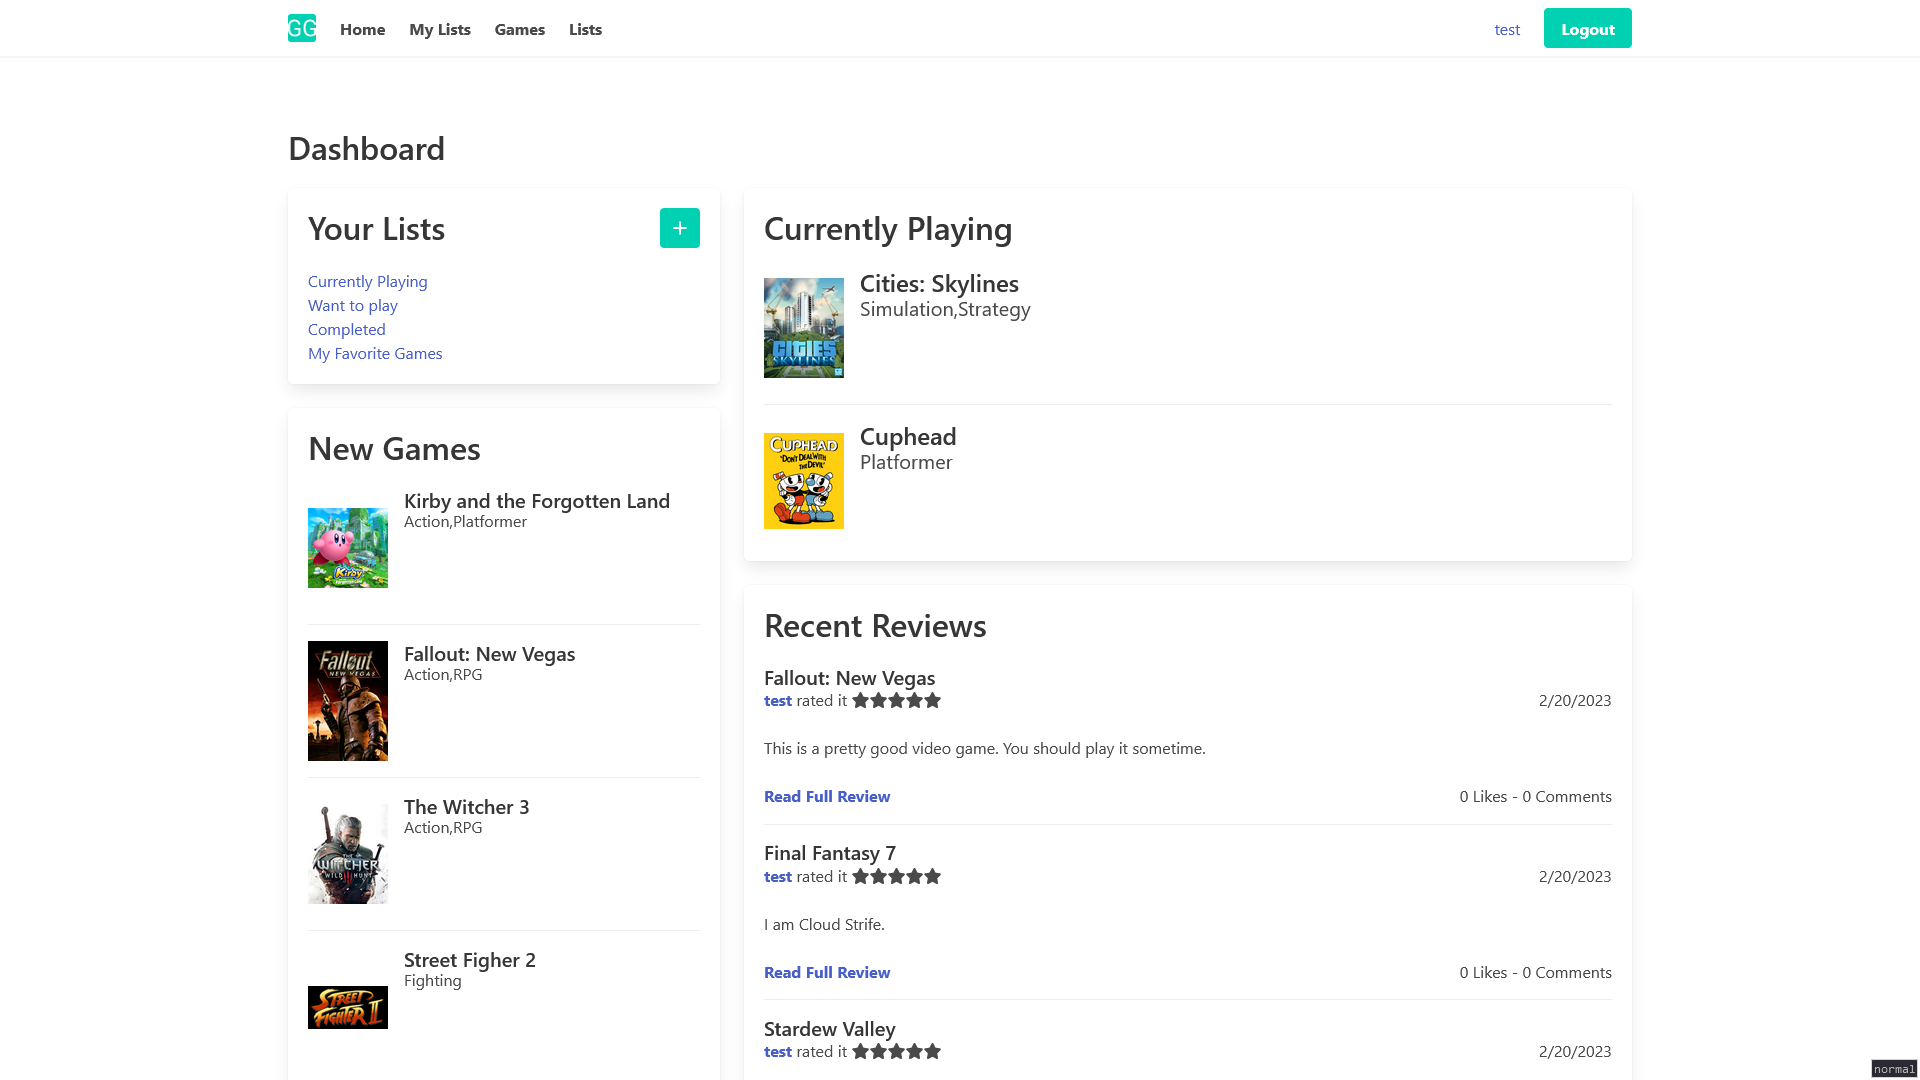This screenshot has height=1080, width=1920.
Task: Click star rating on Stardew Valley review
Action: [896, 1051]
